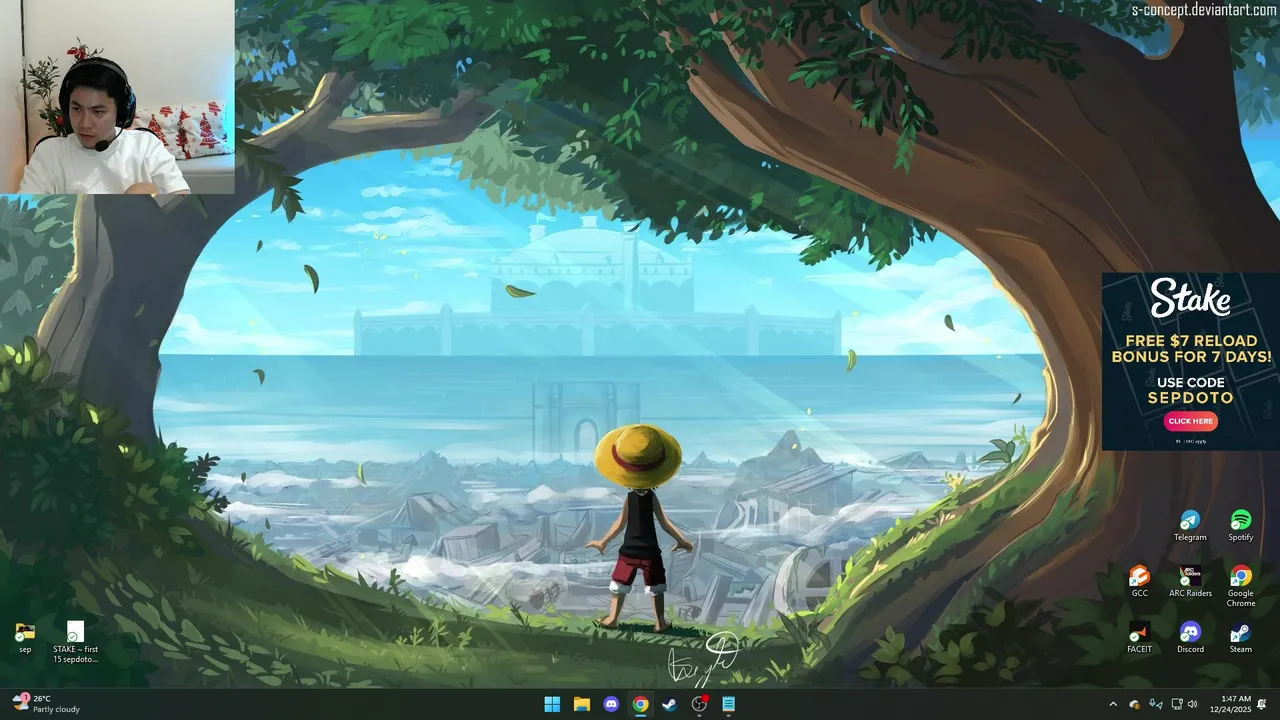The width and height of the screenshot is (1280, 720).
Task: Select the ARC Raiders desktop shortcut
Action: click(x=1190, y=581)
